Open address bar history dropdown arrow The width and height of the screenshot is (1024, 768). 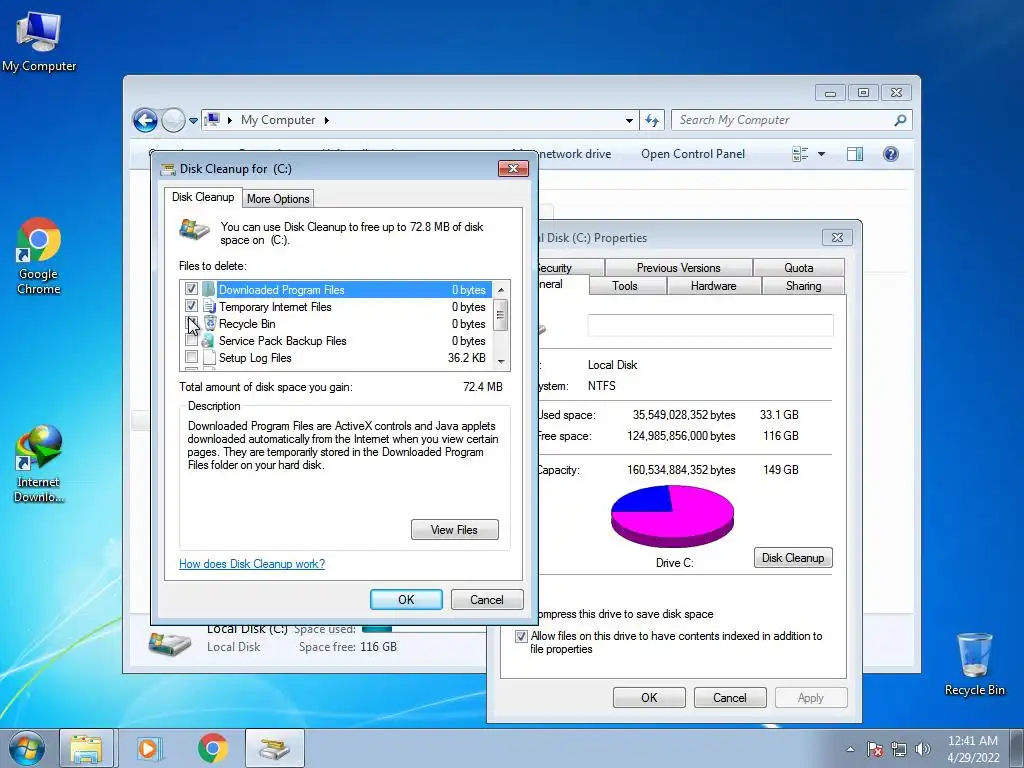point(629,121)
